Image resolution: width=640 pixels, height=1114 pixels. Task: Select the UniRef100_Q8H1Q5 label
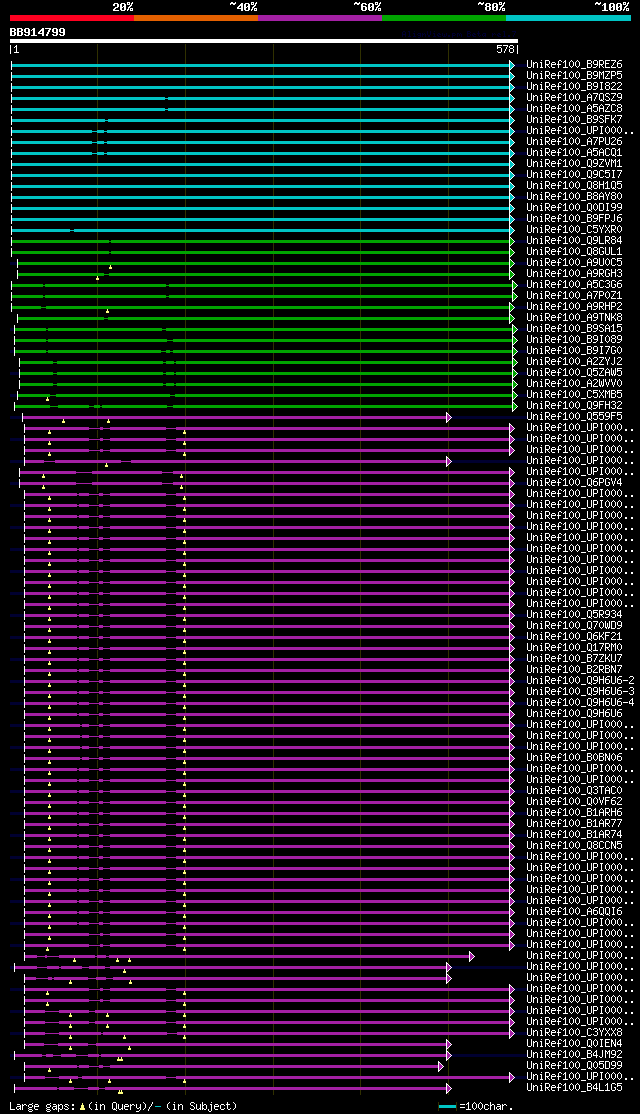[575, 185]
